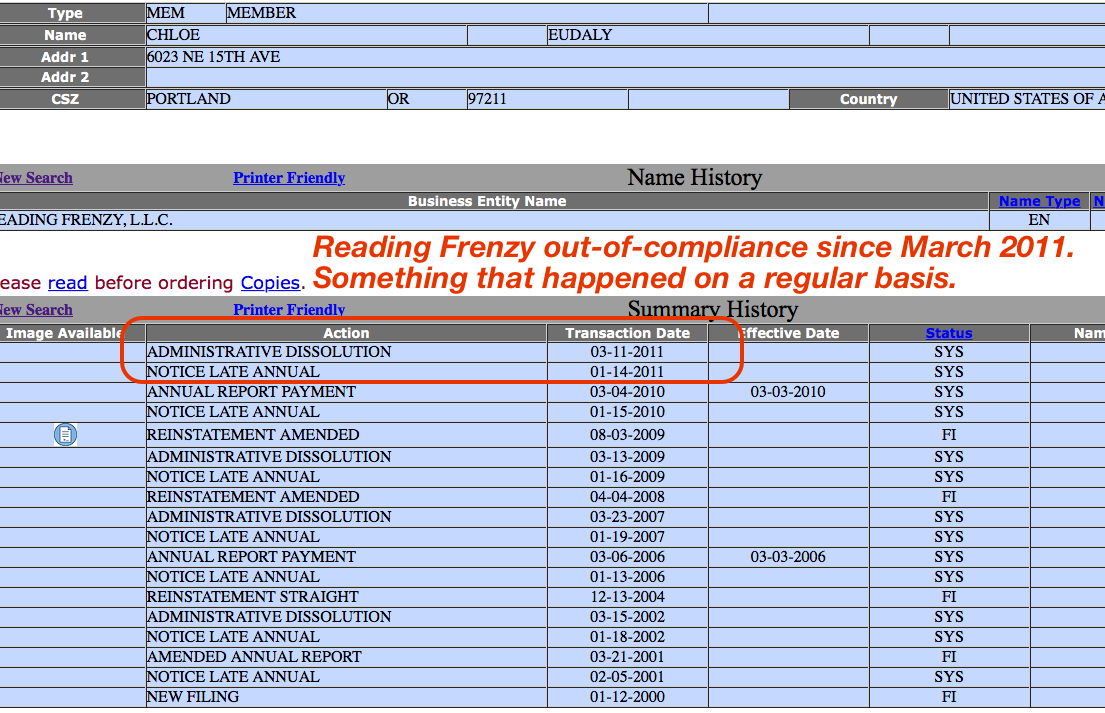Click the Transaction Date column header

click(x=627, y=333)
